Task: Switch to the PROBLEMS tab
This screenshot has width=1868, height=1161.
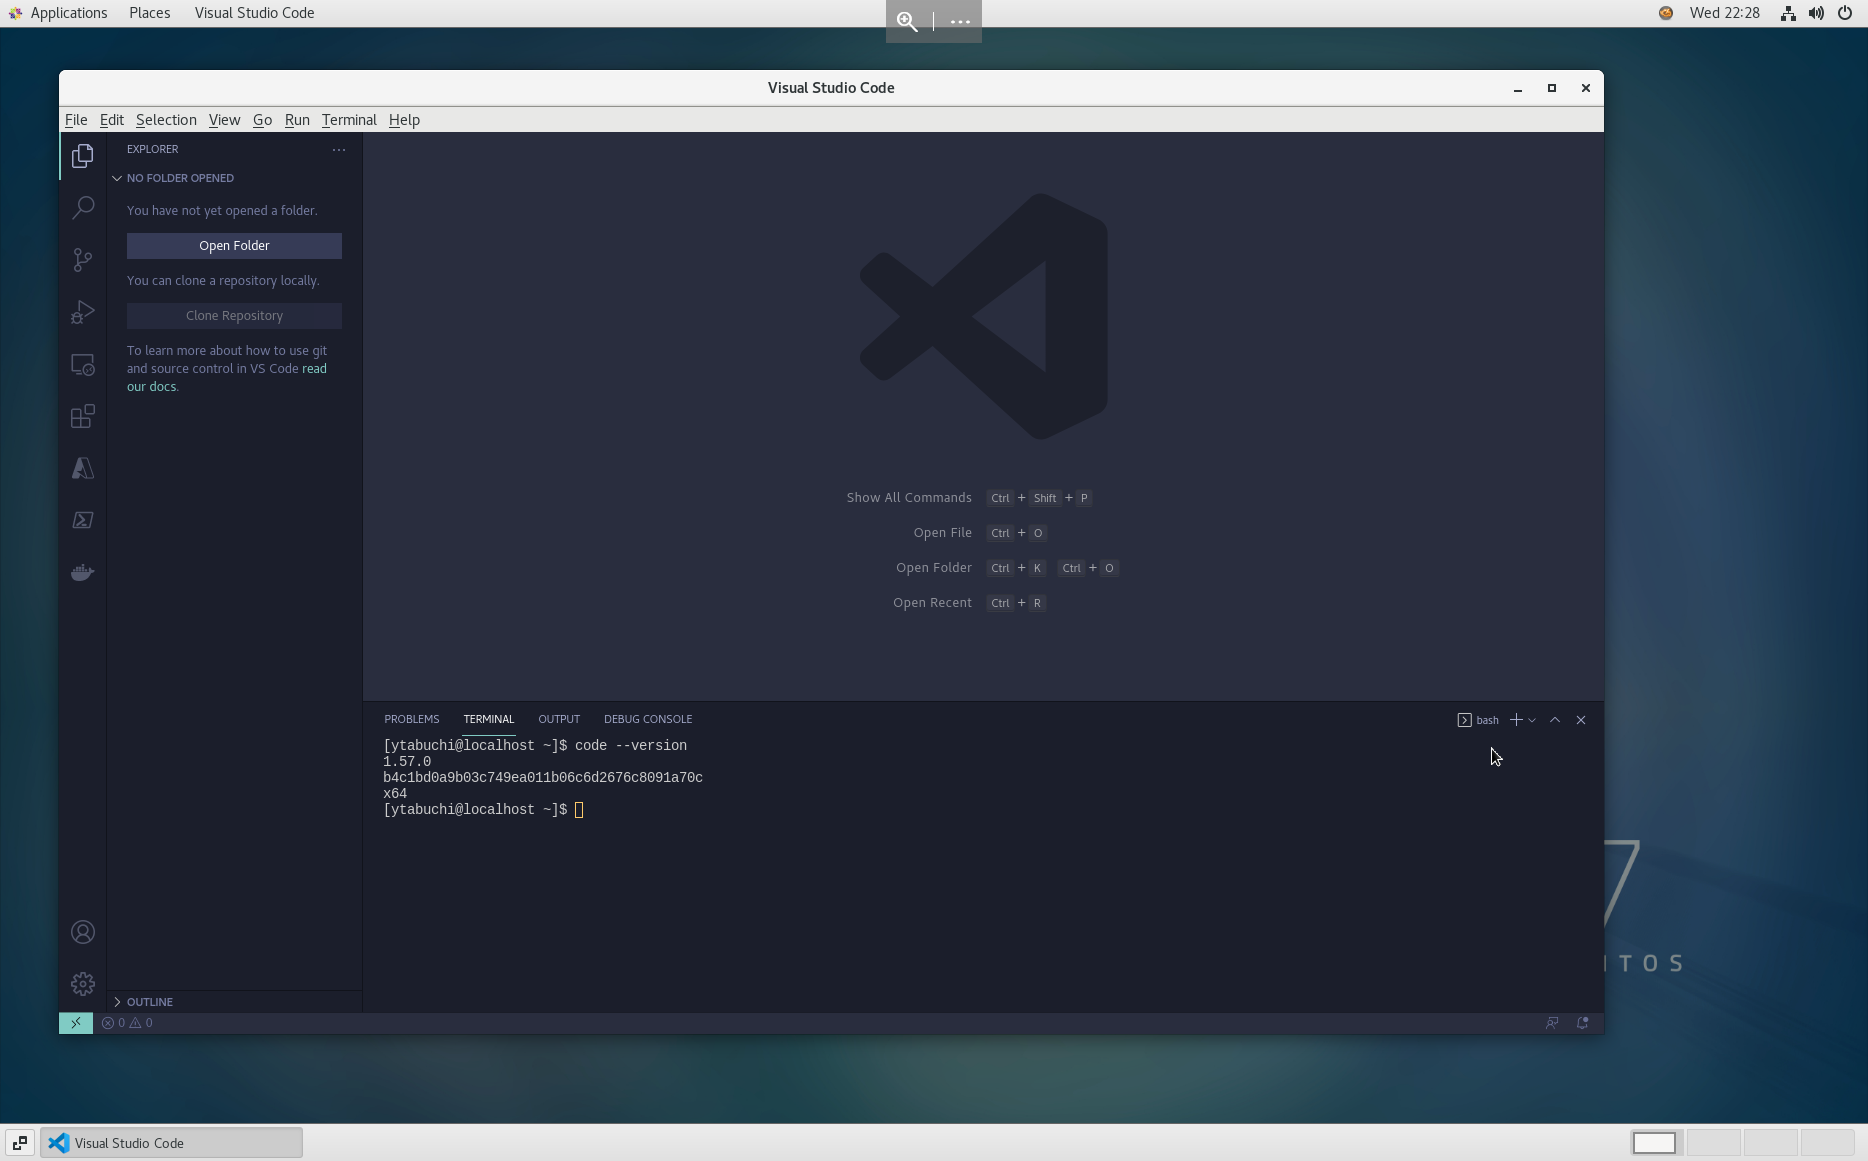Action: [x=411, y=719]
